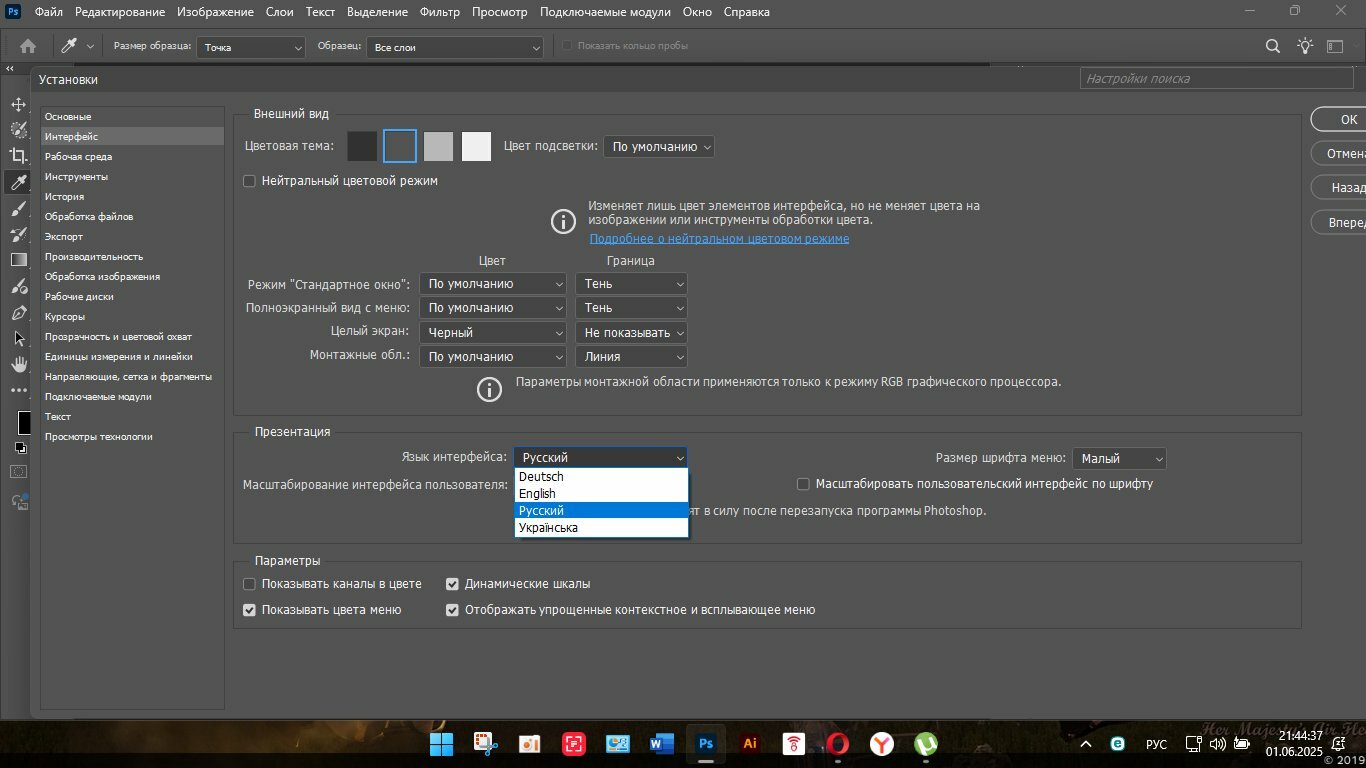The image size is (1366, 768).
Task: Open Целый экран border dropdown Не показывать
Action: click(632, 332)
